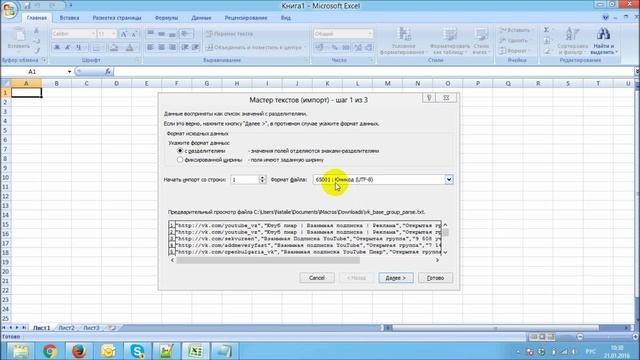This screenshot has width=640, height=360.
Task: Click the column A header
Action: click(26, 83)
